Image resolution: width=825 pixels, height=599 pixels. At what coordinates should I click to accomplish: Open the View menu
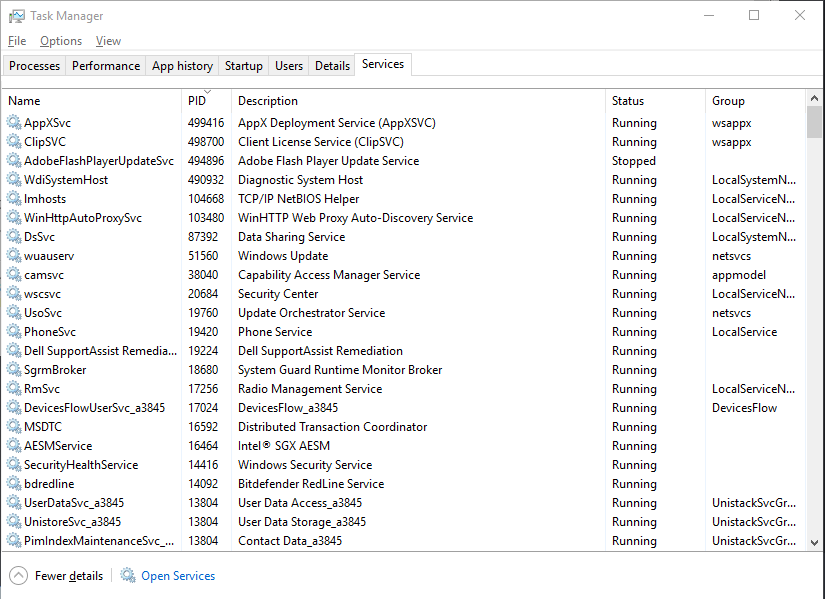pyautogui.click(x=108, y=41)
